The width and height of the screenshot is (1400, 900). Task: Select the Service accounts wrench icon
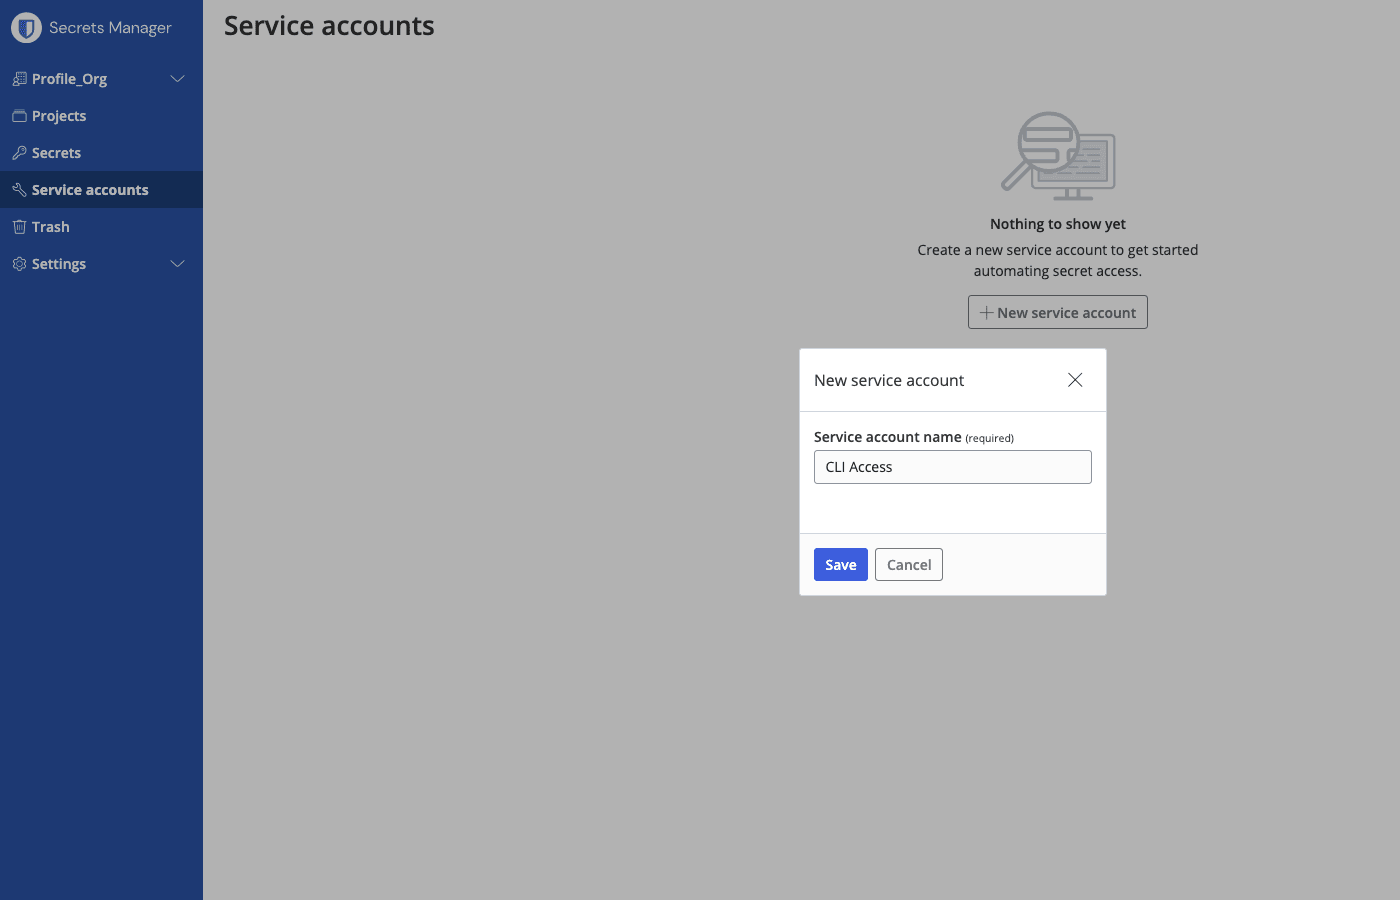click(18, 189)
